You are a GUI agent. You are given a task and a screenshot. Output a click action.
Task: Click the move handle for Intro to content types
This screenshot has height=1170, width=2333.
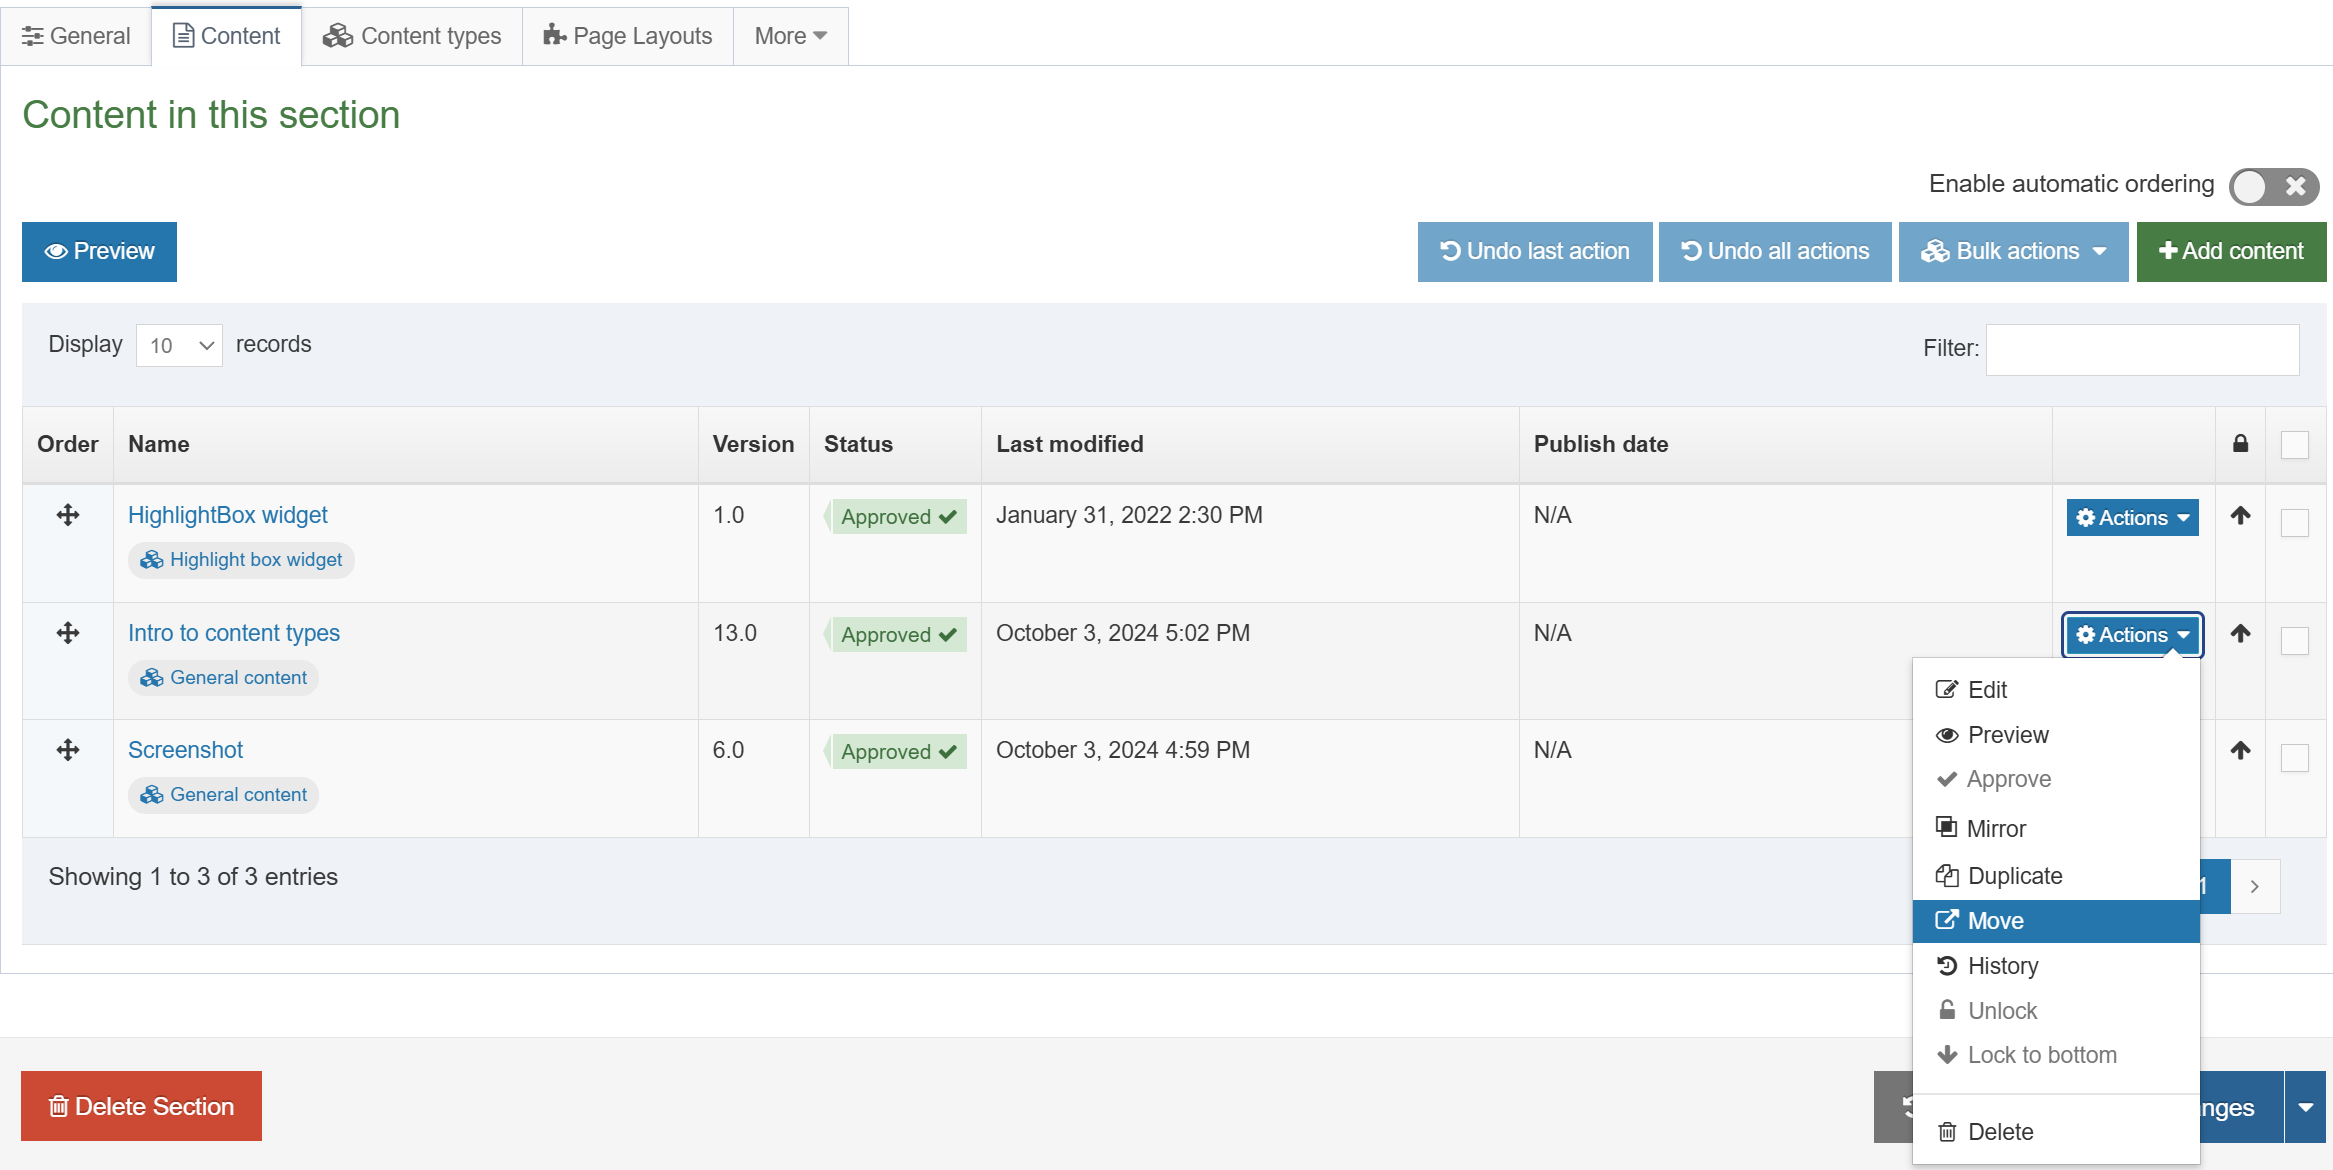68,633
